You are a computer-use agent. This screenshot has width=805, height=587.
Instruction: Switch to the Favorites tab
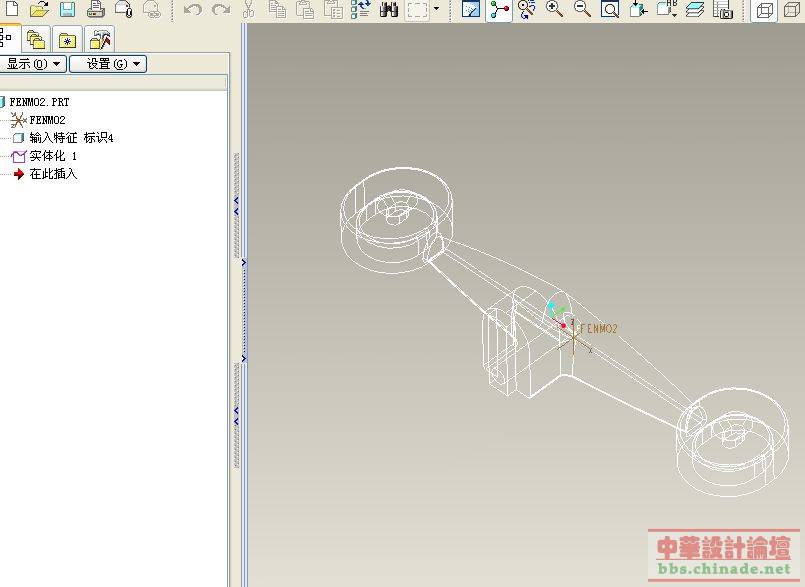68,40
